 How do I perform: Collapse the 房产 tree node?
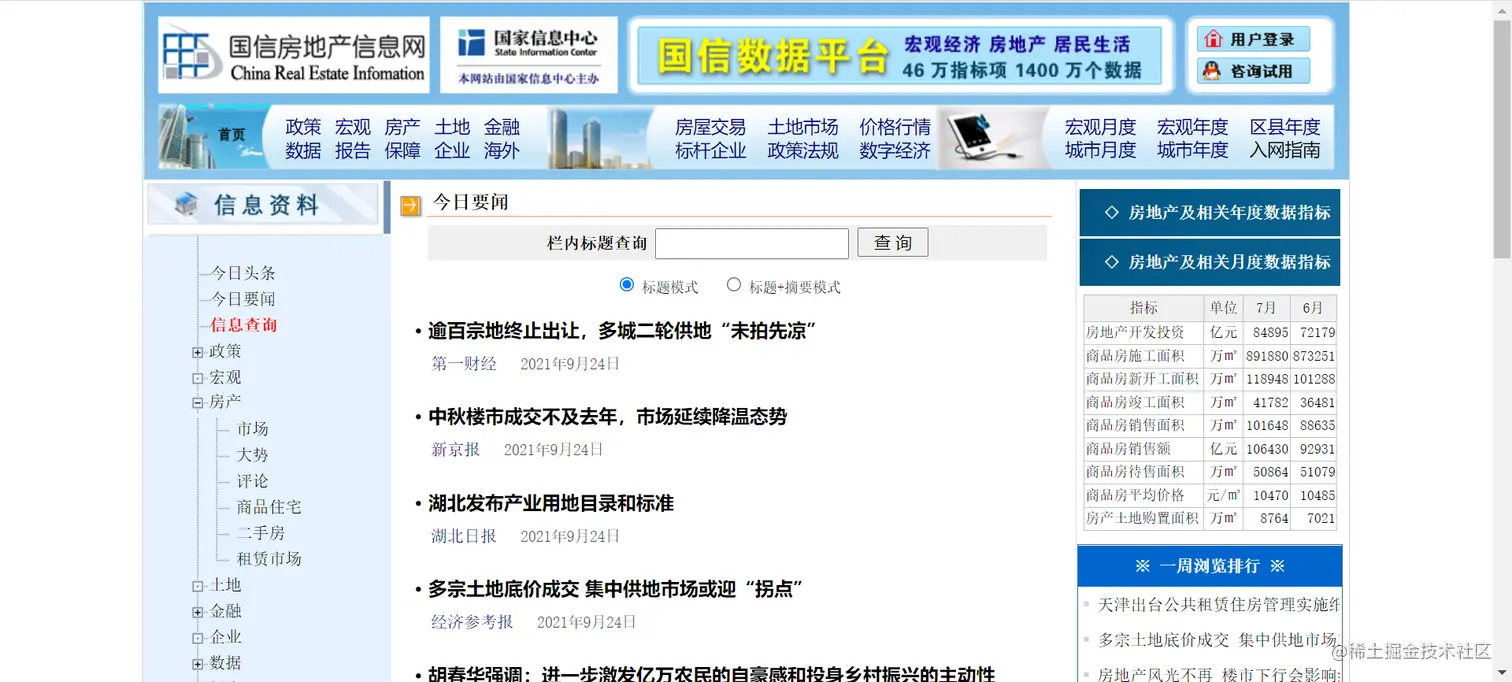pos(198,402)
